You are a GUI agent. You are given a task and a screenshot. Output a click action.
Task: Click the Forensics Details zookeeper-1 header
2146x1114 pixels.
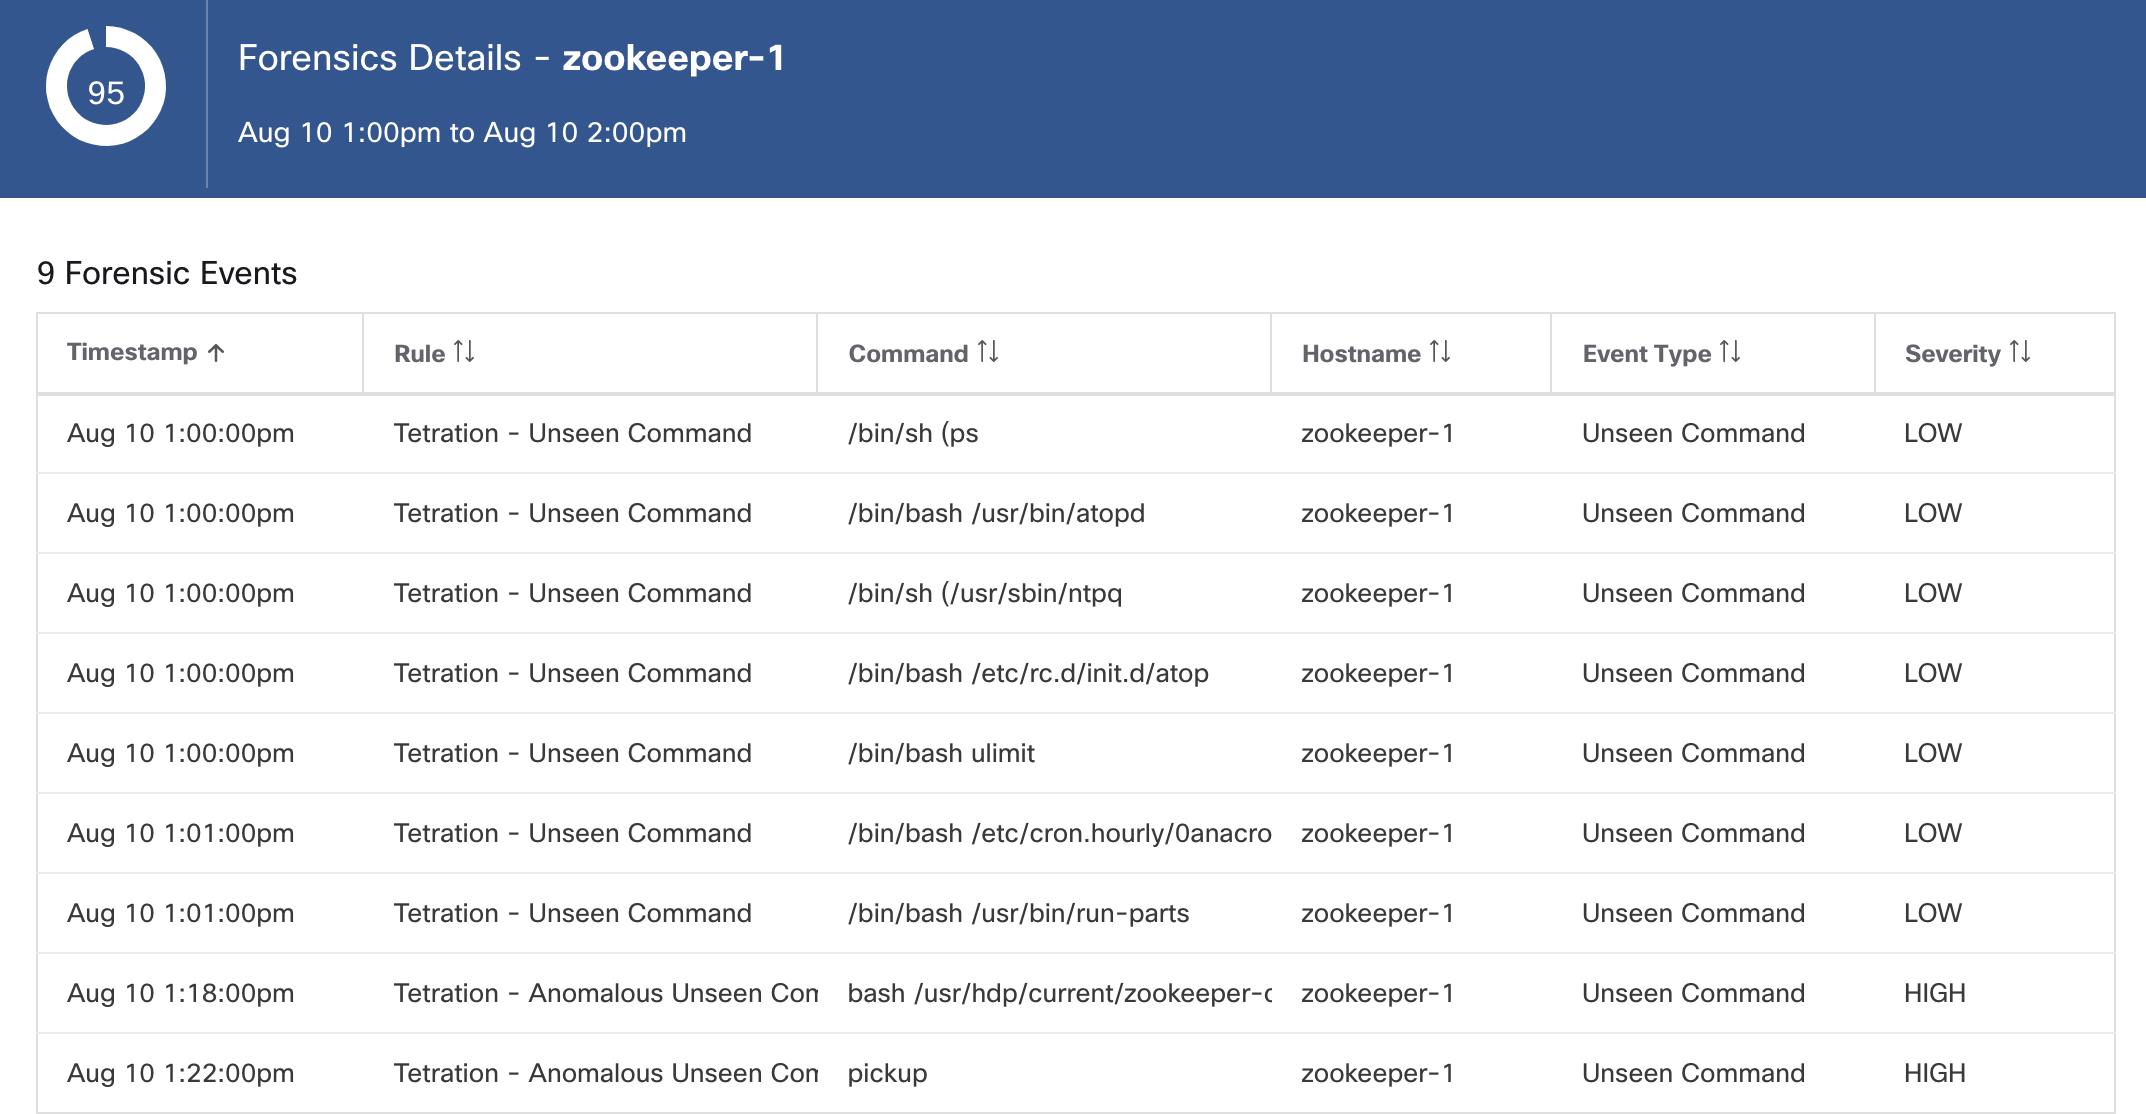(x=515, y=60)
